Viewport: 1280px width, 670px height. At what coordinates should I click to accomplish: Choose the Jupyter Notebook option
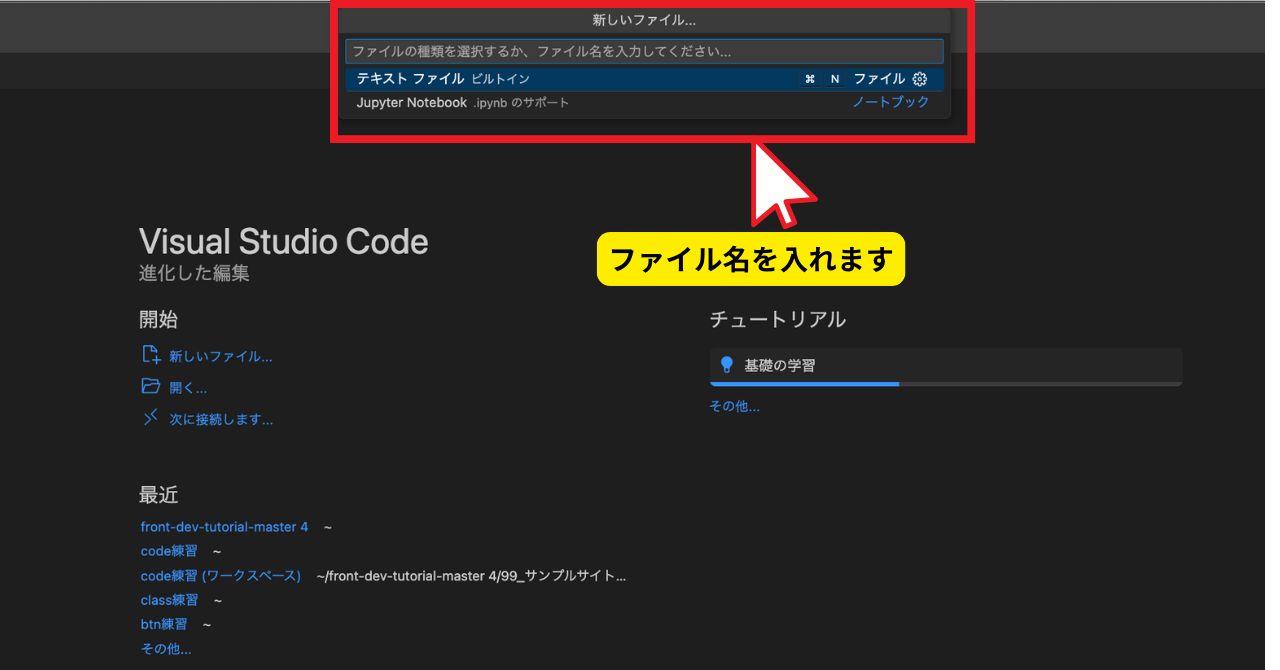(x=644, y=102)
